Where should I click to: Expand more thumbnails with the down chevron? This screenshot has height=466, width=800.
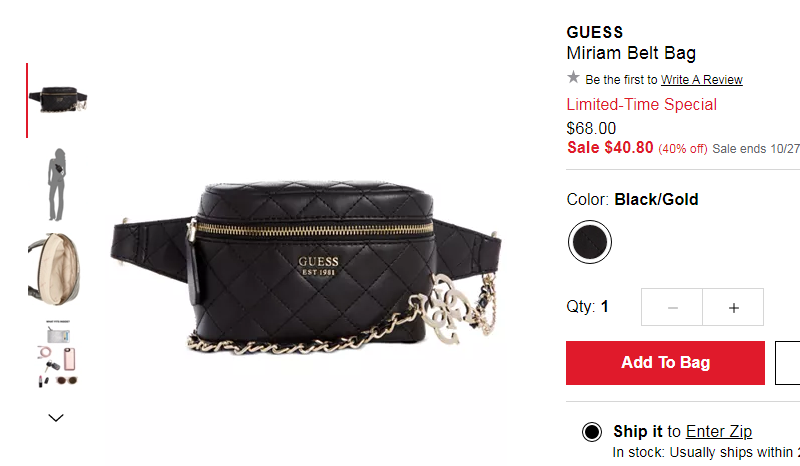click(56, 418)
